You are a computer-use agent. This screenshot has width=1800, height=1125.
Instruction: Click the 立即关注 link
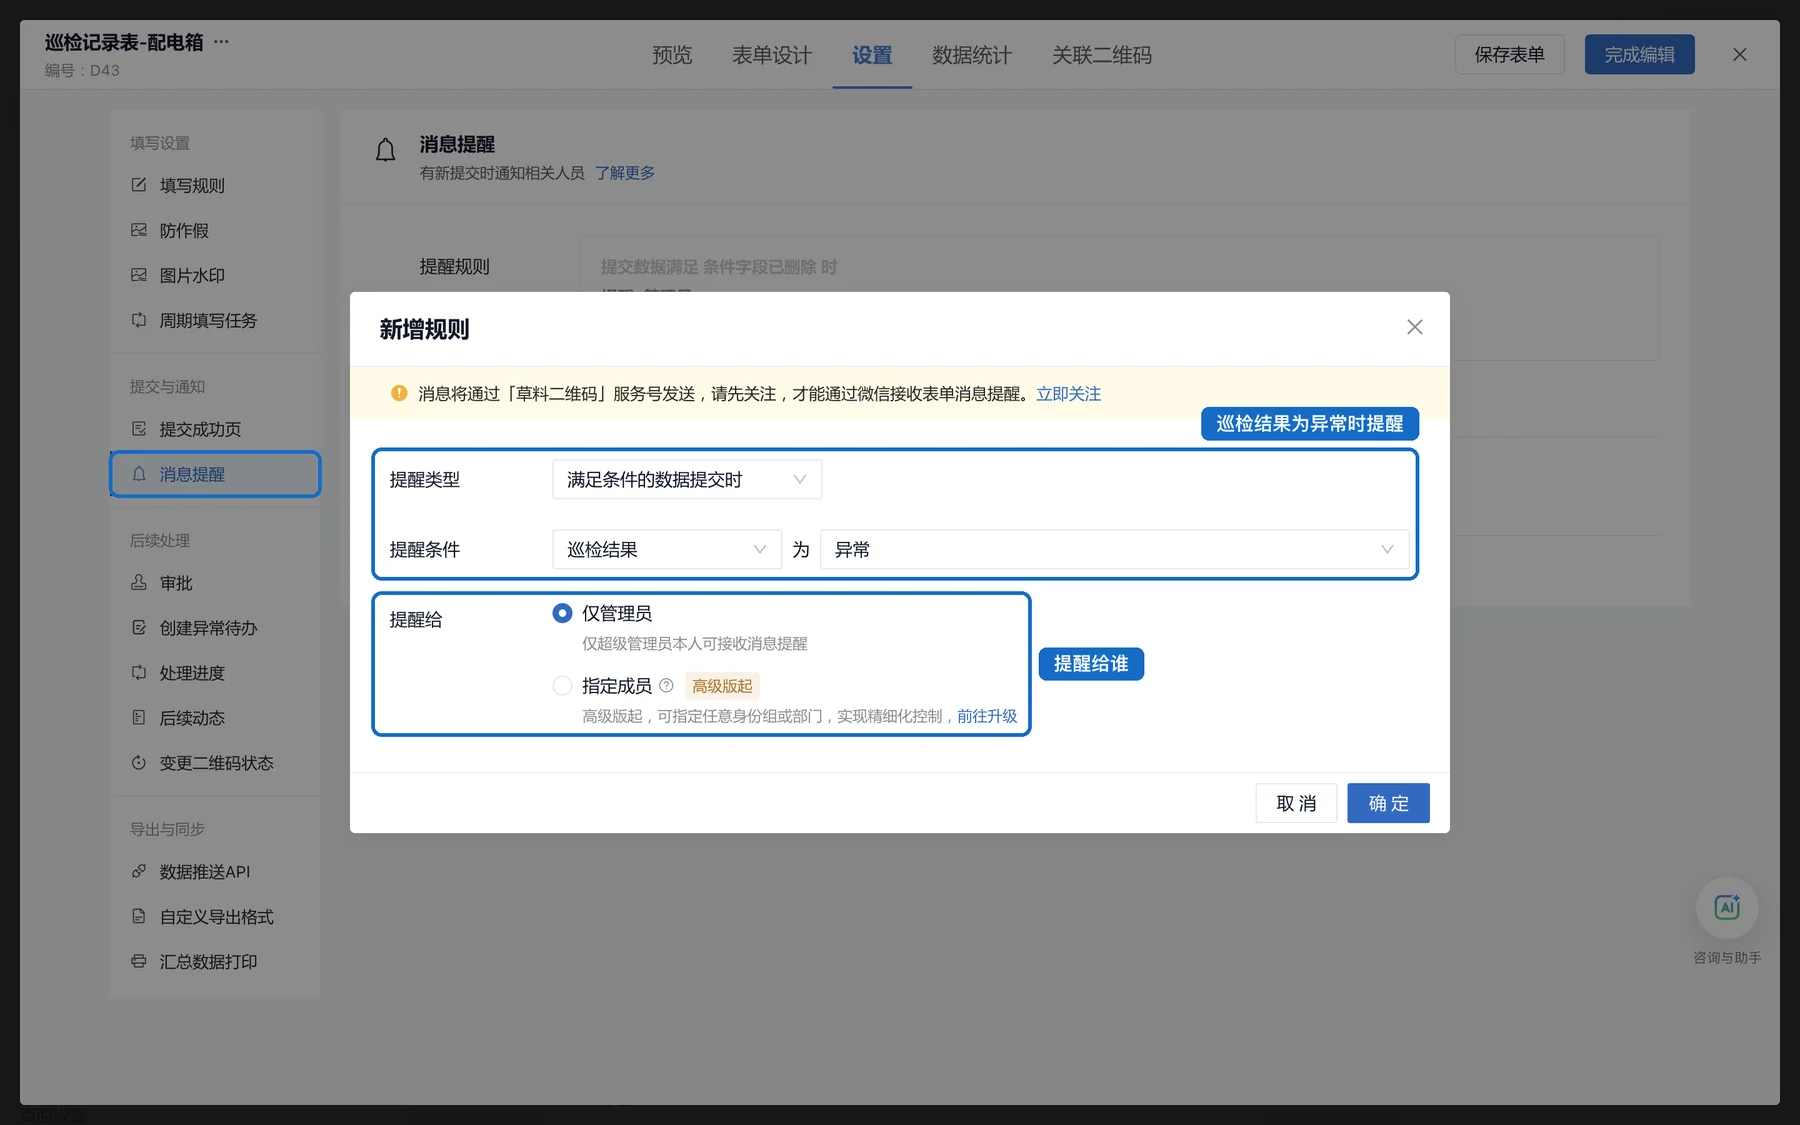(1068, 394)
